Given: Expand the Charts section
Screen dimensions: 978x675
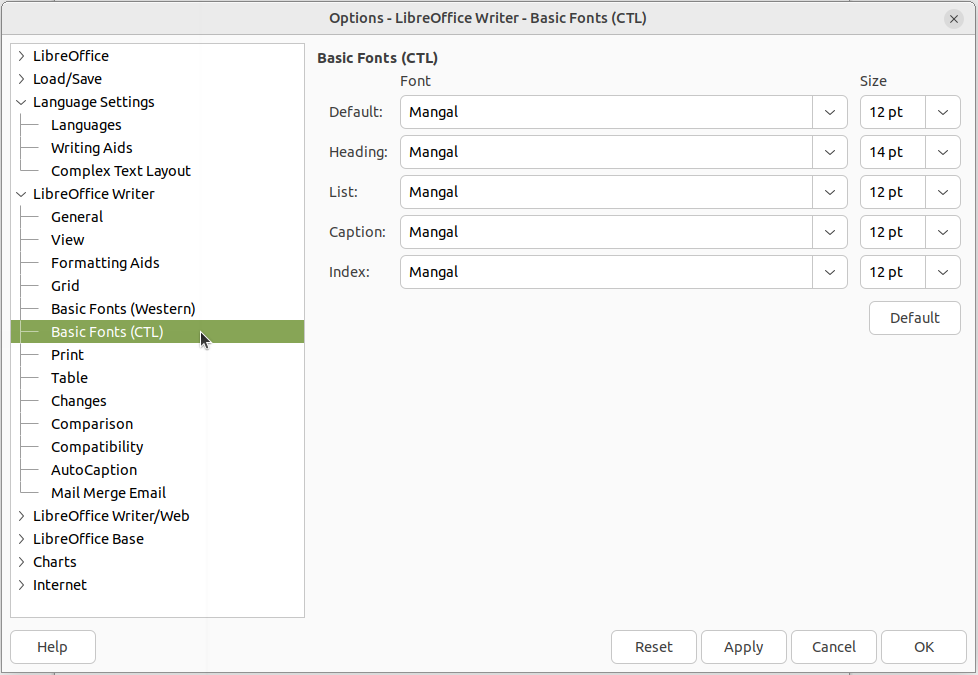Looking at the screenshot, I should pyautogui.click(x=21, y=561).
